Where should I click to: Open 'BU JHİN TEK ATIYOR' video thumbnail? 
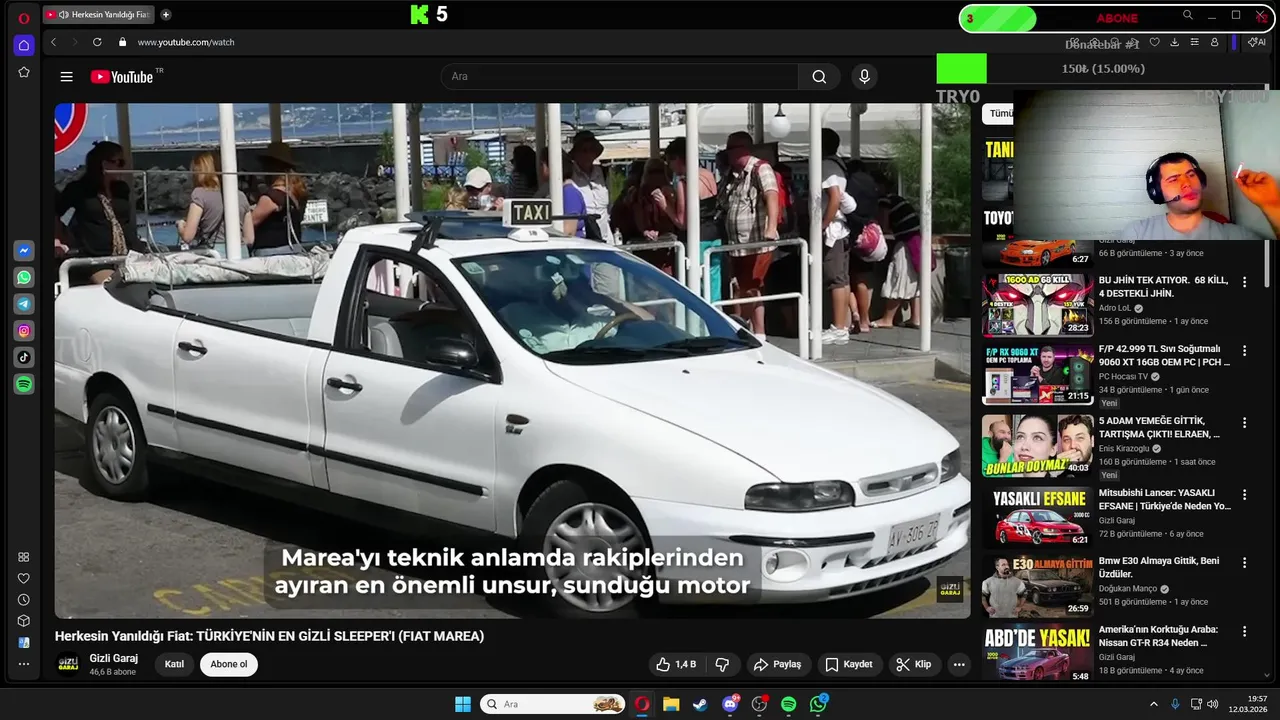tap(1037, 305)
